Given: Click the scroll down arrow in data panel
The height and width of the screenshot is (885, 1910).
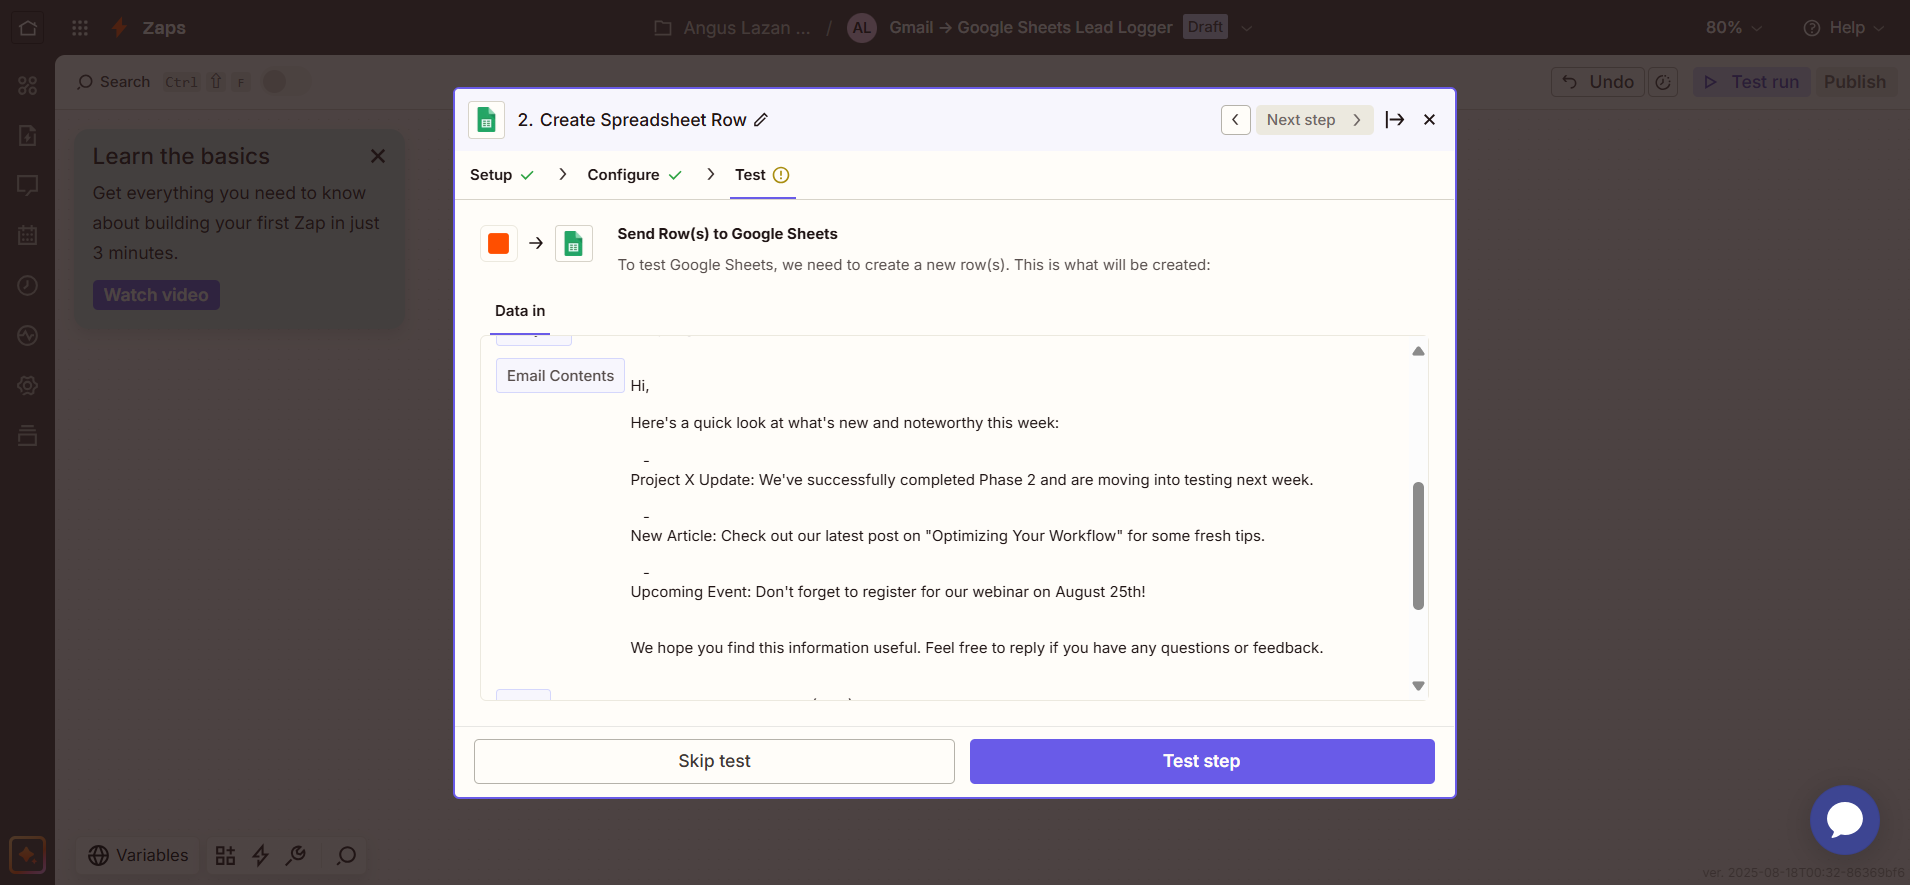Looking at the screenshot, I should [1418, 686].
